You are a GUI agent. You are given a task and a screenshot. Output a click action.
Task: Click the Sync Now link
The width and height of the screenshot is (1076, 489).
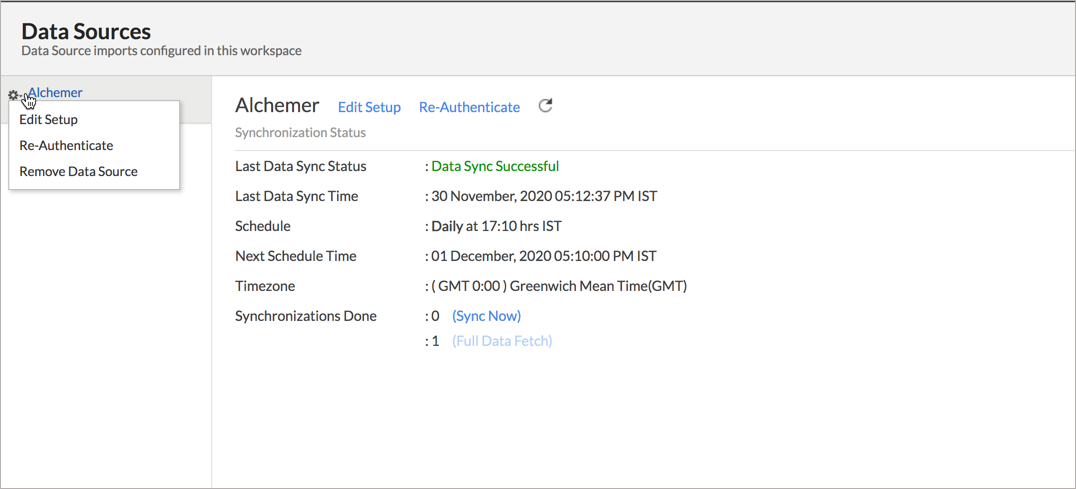(487, 316)
